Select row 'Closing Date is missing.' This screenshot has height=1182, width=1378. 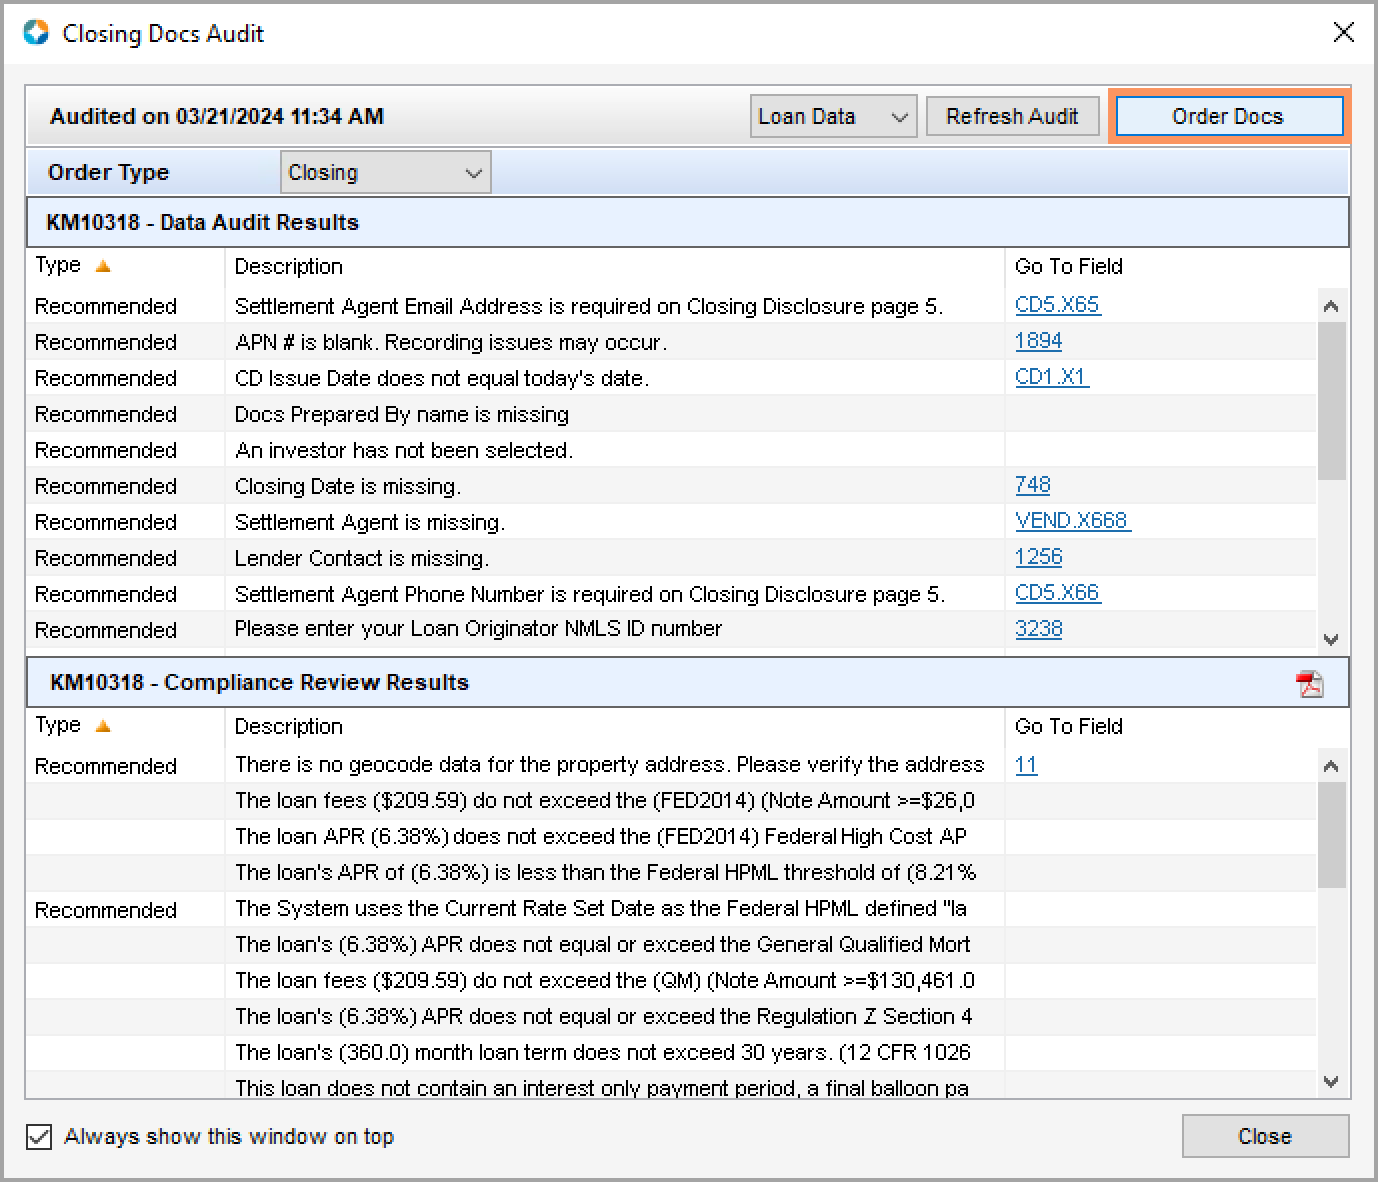tap(671, 486)
